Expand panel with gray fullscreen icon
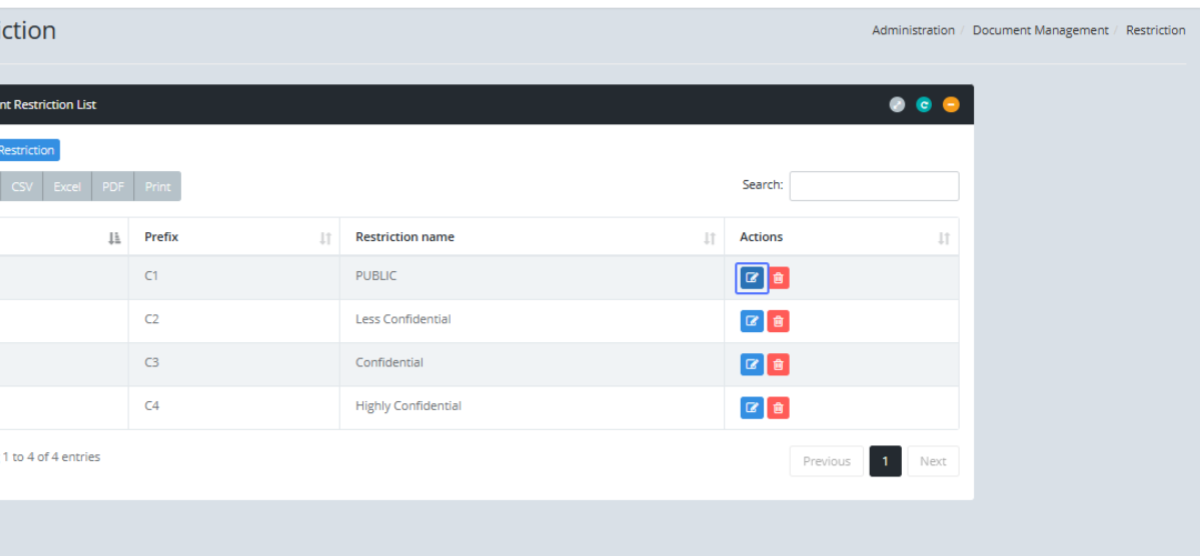Viewport: 1200px width, 556px height. [x=897, y=104]
